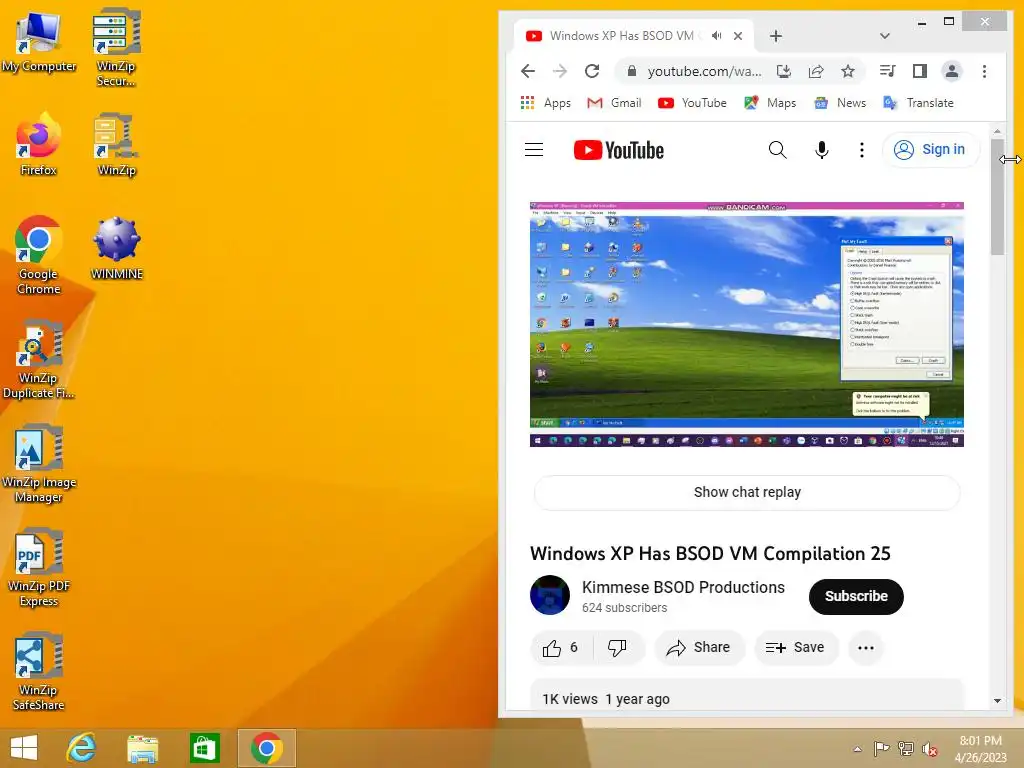This screenshot has height=768, width=1024.
Task: Select WINMINE desktop icon
Action: tap(116, 248)
